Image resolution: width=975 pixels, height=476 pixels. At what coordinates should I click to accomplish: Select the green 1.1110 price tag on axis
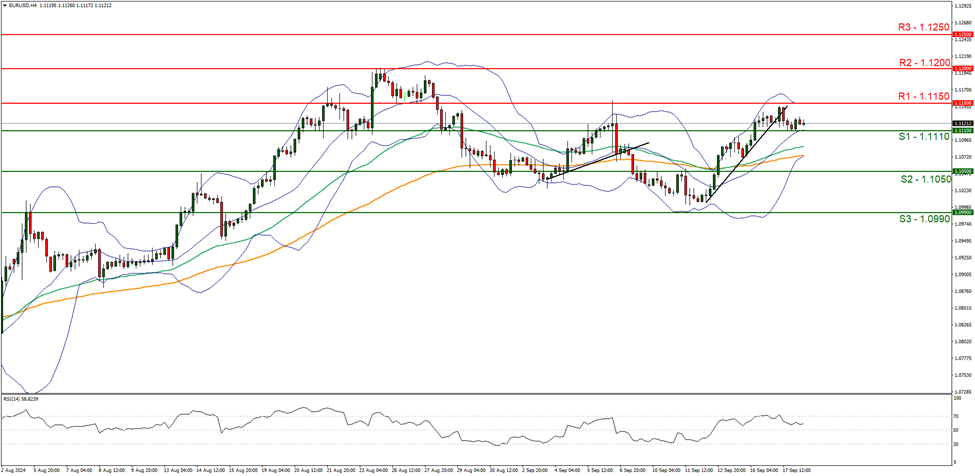click(963, 131)
